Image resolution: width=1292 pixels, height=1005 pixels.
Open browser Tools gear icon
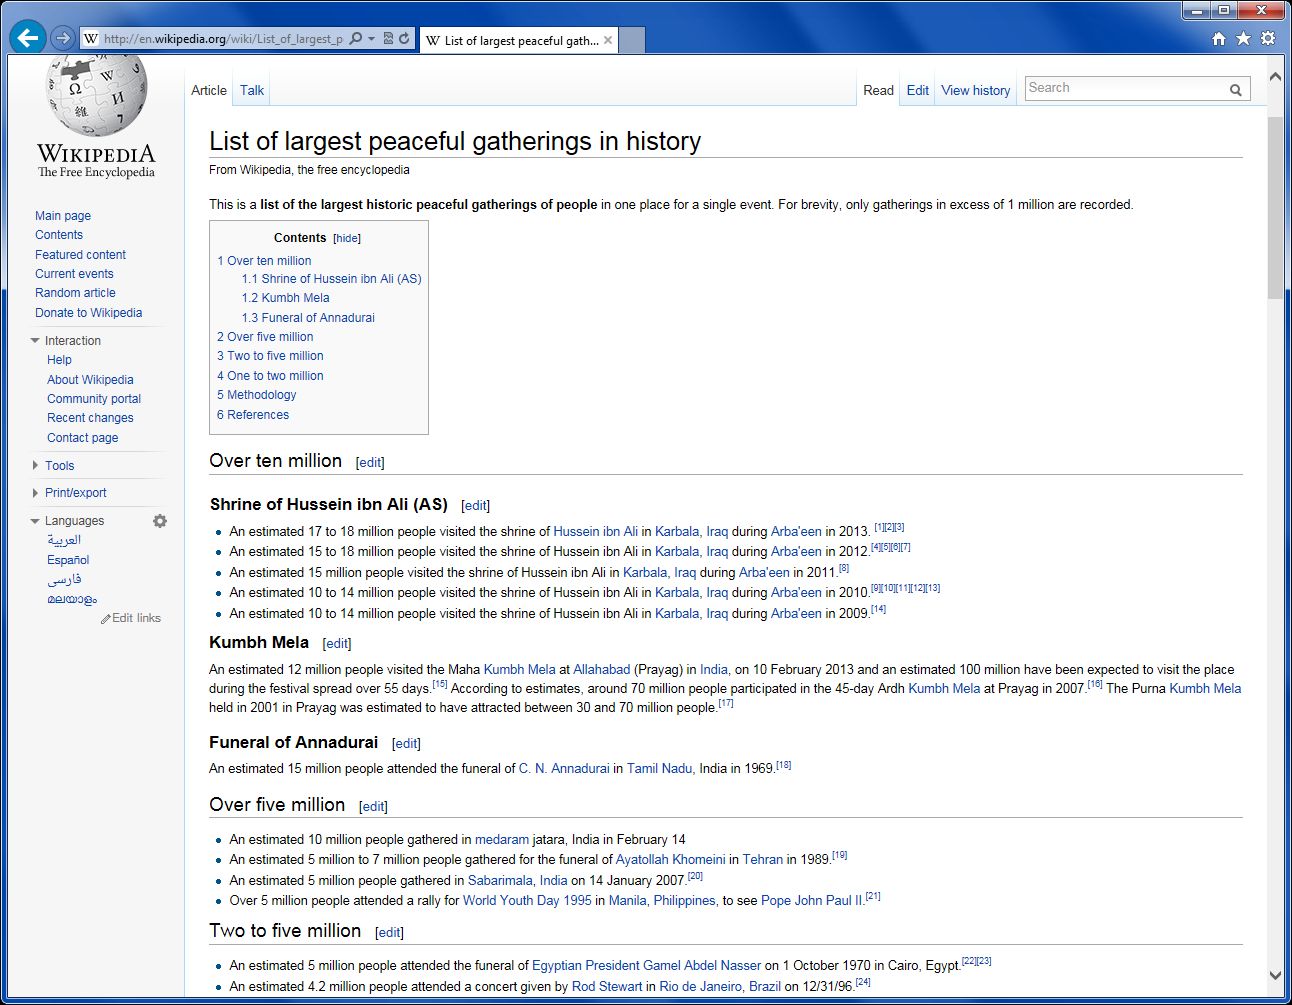(1268, 39)
